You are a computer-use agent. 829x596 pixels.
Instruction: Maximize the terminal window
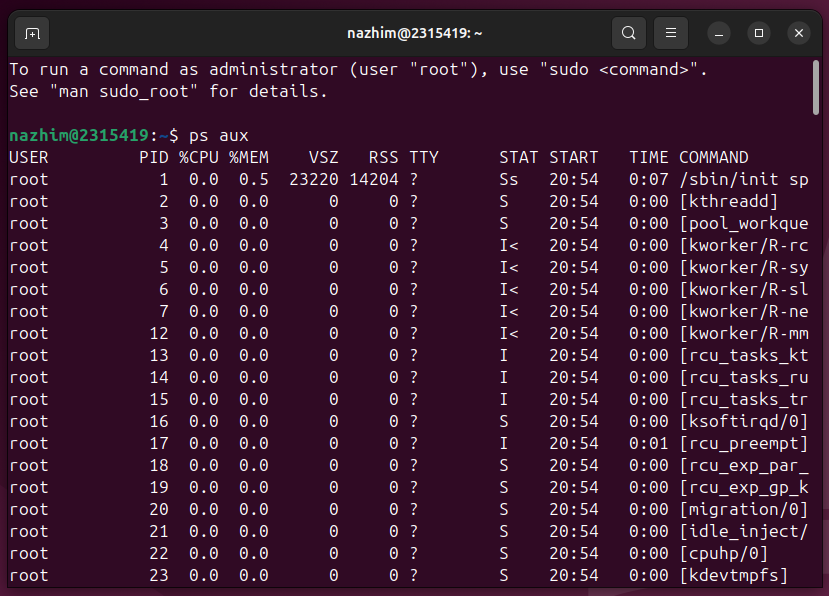tap(759, 33)
